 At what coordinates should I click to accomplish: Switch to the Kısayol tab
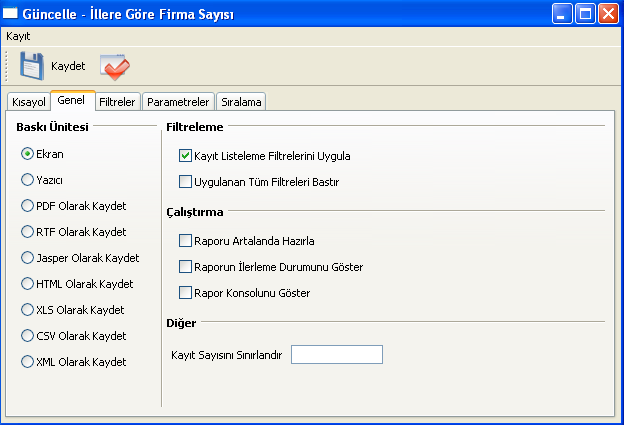(29, 102)
